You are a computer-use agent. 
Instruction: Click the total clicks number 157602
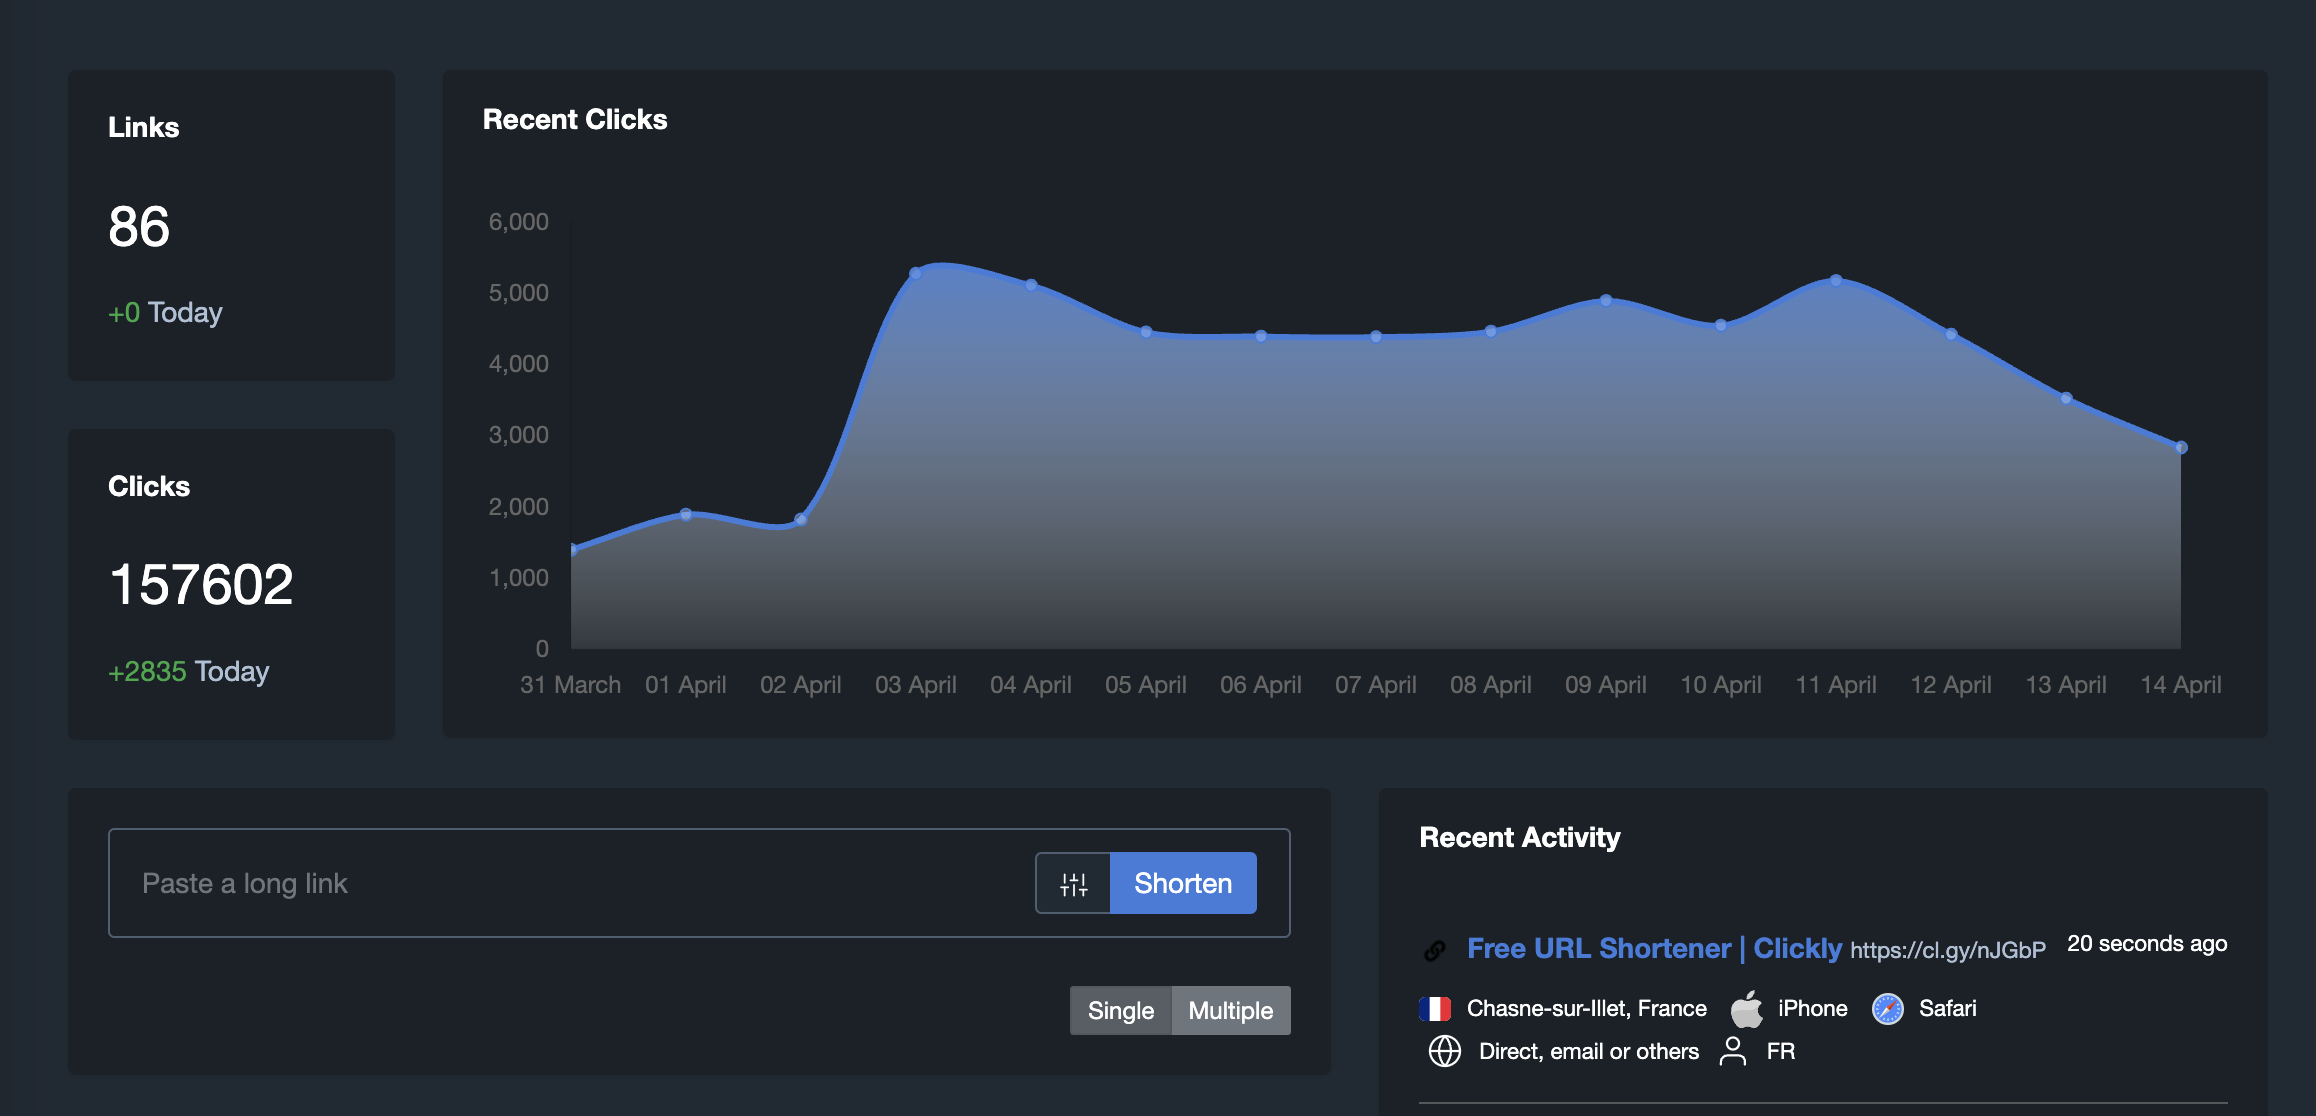point(201,585)
